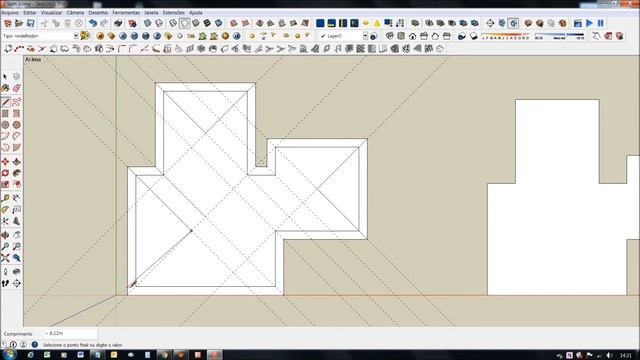This screenshot has height=360, width=640.
Task: Open the Ajuda menu
Action: [x=196, y=13]
